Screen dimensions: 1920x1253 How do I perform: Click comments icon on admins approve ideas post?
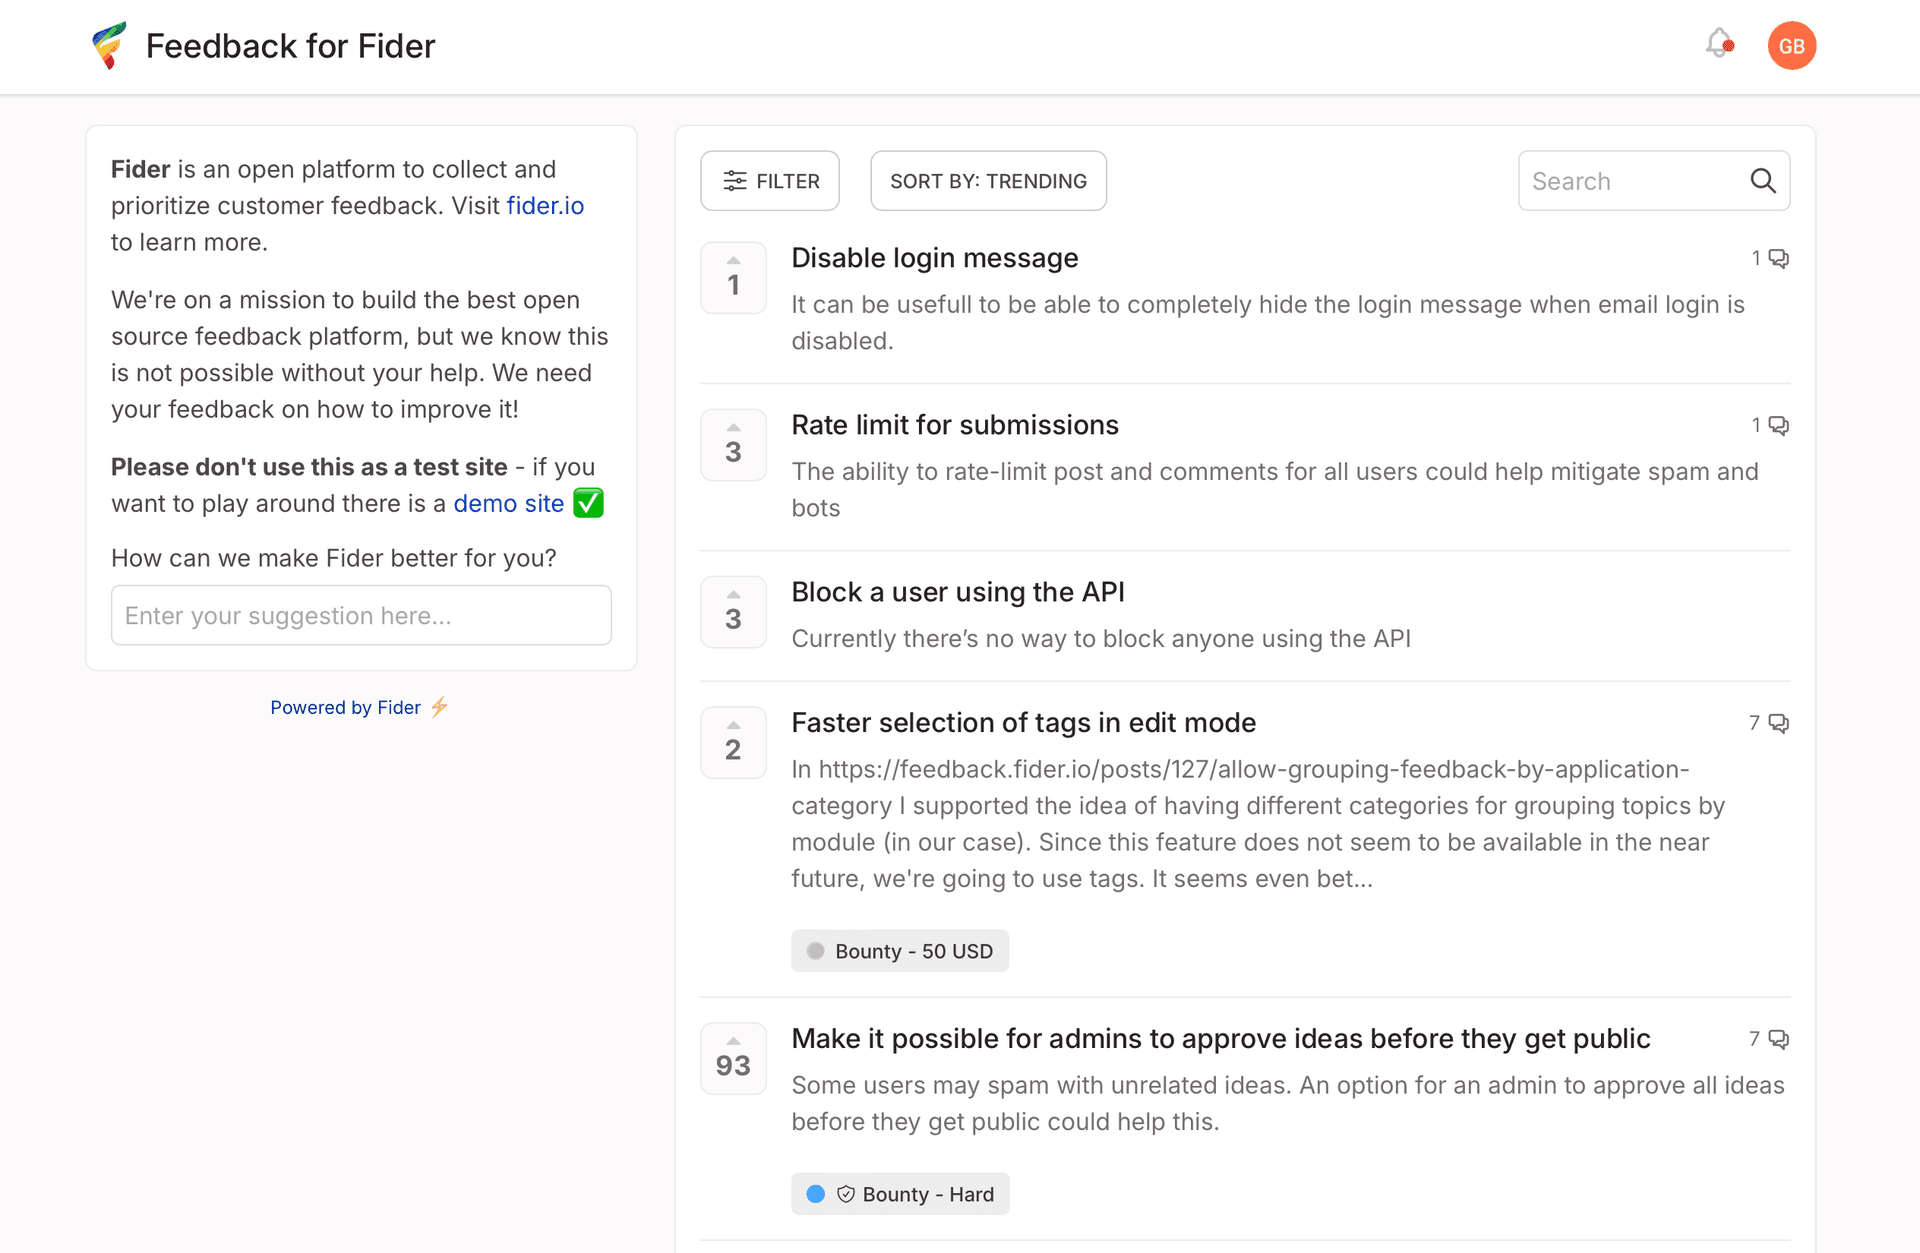1778,1039
